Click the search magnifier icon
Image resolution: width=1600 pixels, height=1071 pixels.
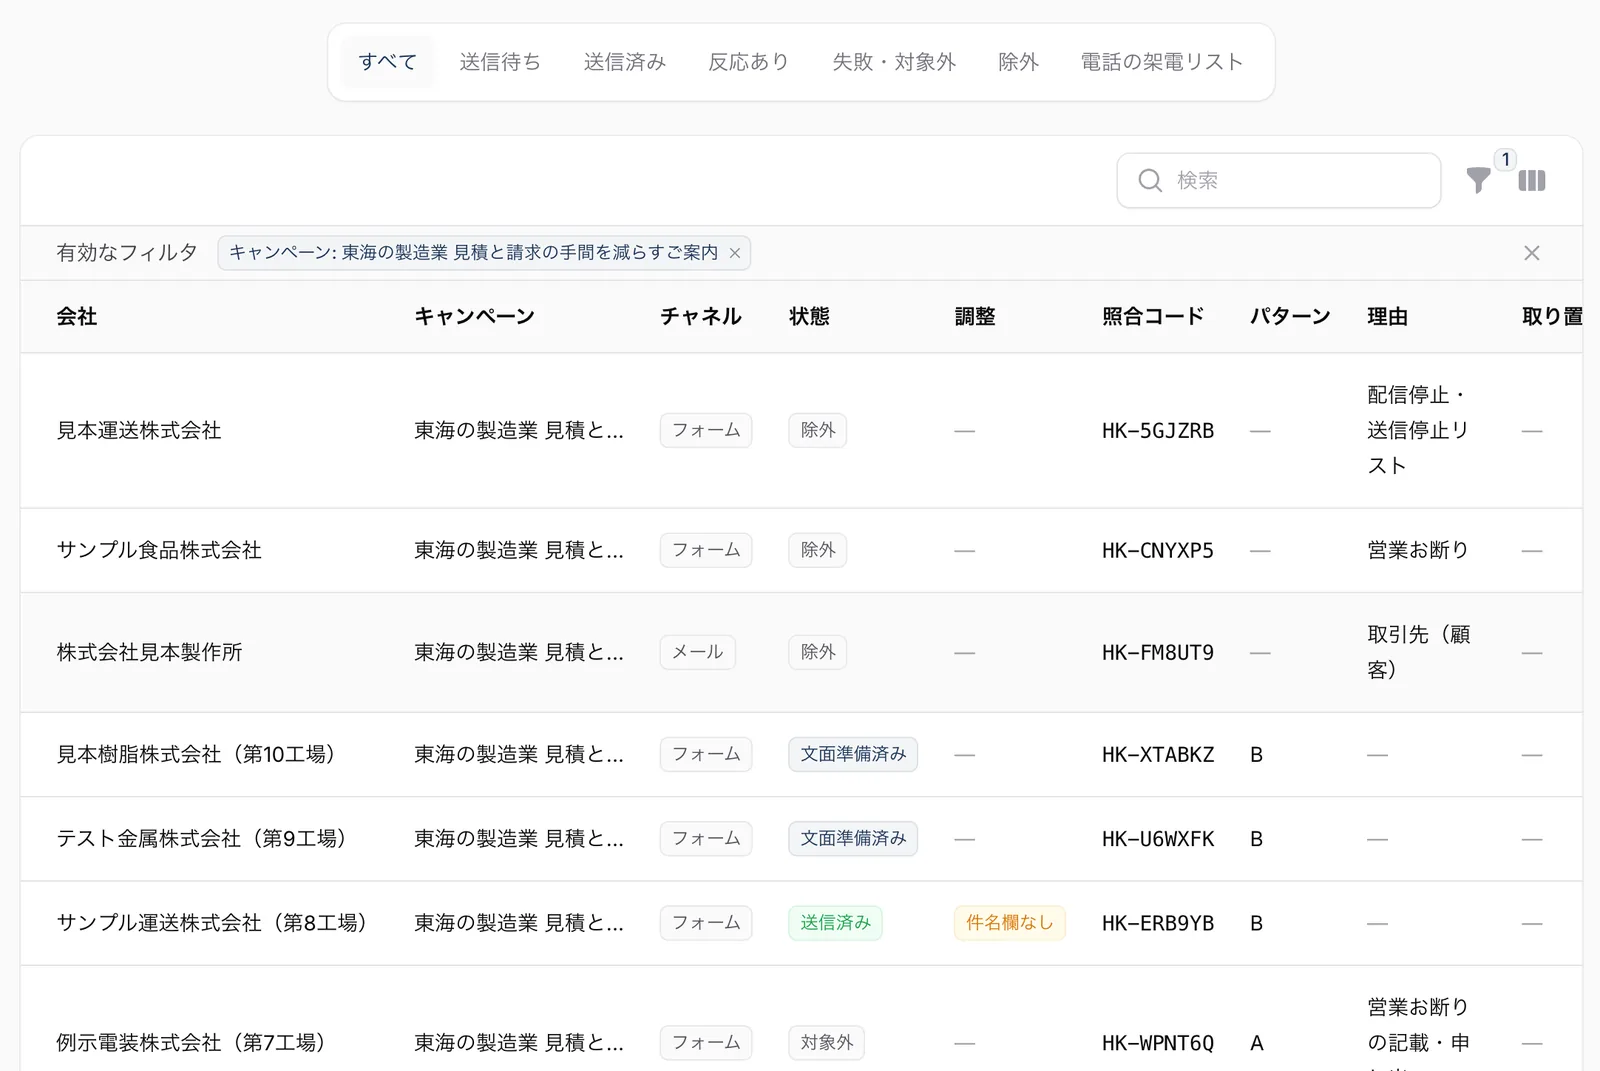point(1150,180)
